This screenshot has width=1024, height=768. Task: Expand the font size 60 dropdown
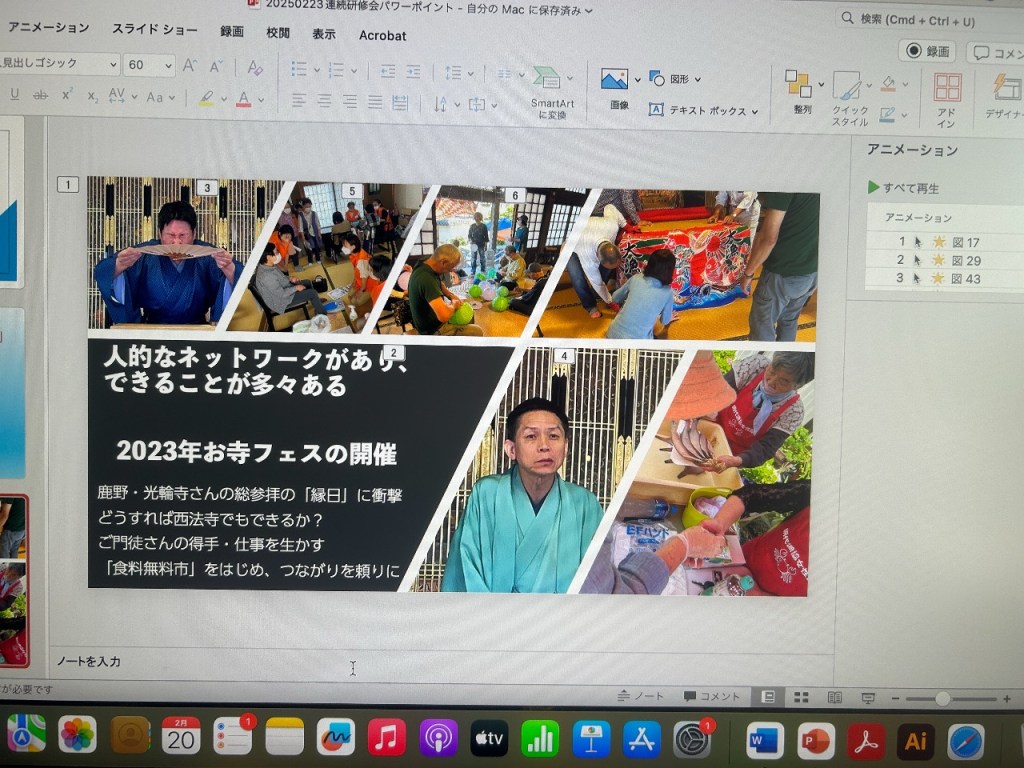point(167,66)
